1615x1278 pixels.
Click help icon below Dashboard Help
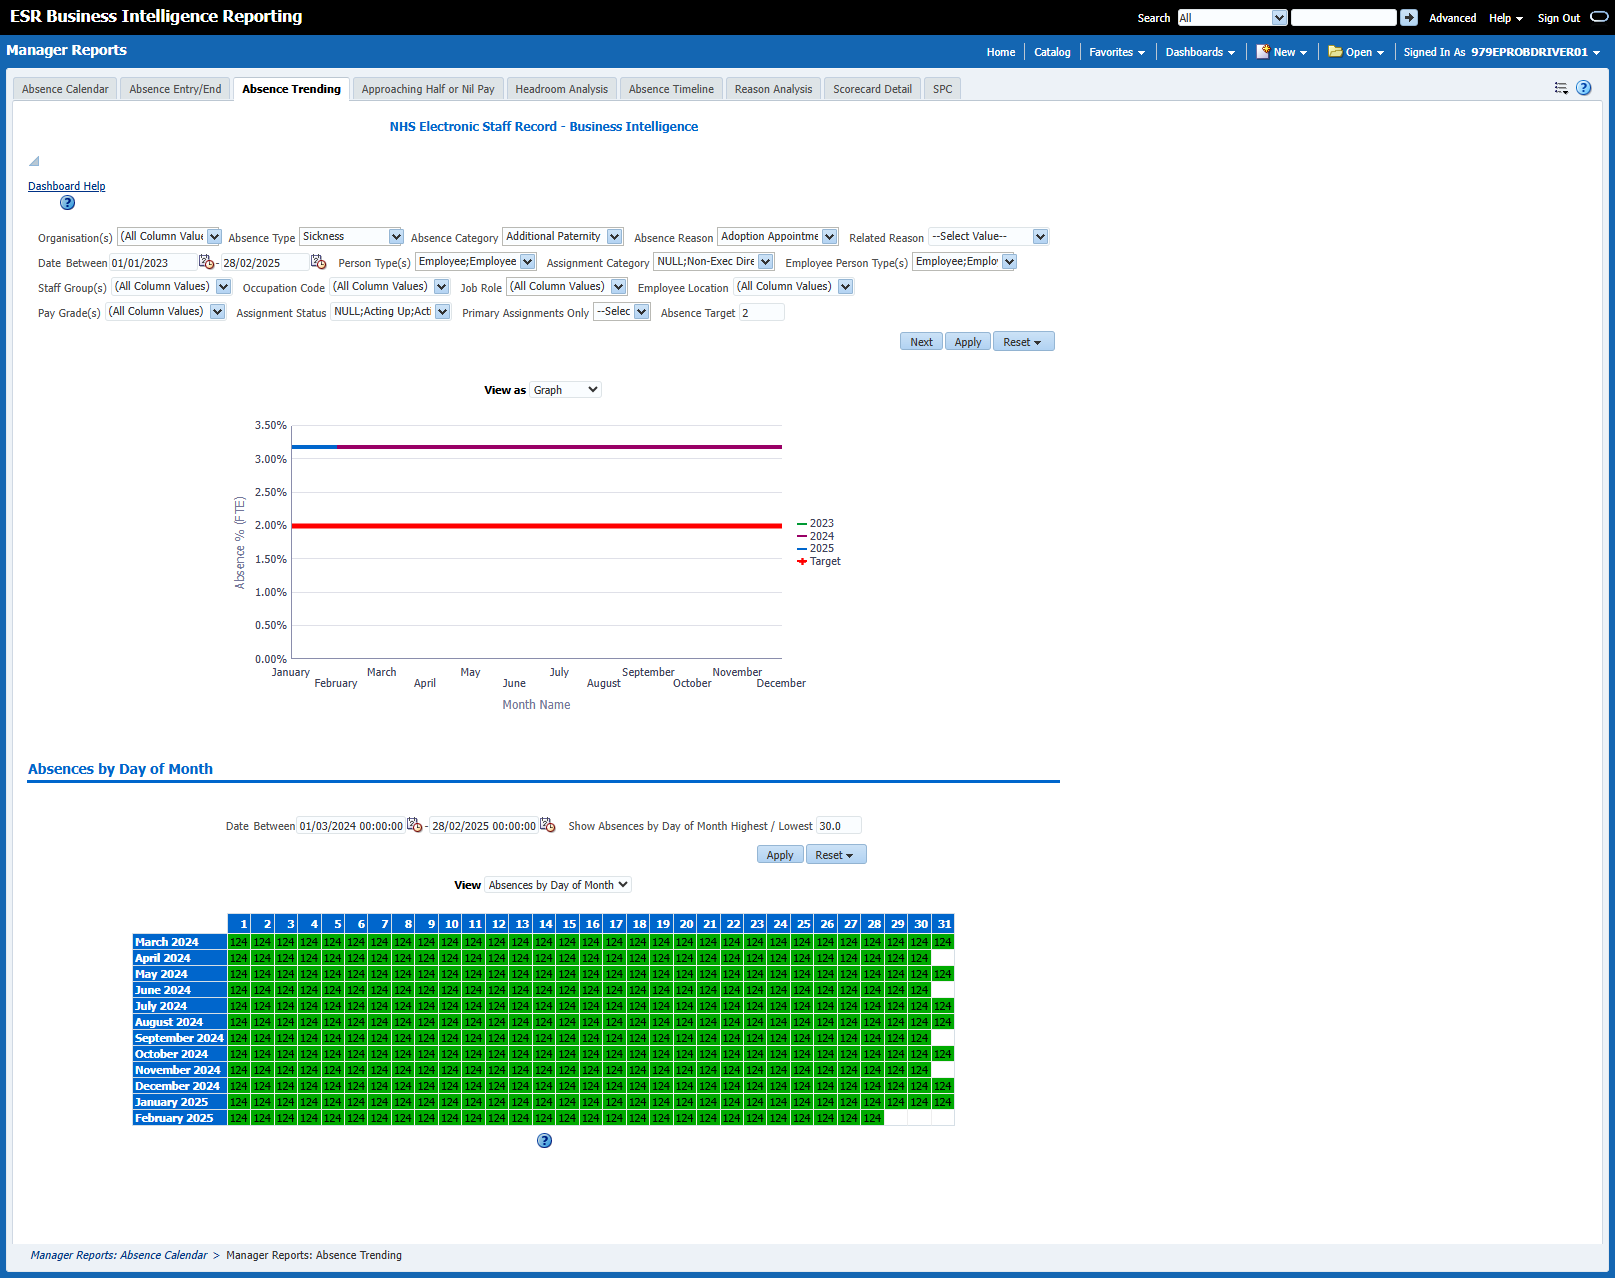coord(67,203)
